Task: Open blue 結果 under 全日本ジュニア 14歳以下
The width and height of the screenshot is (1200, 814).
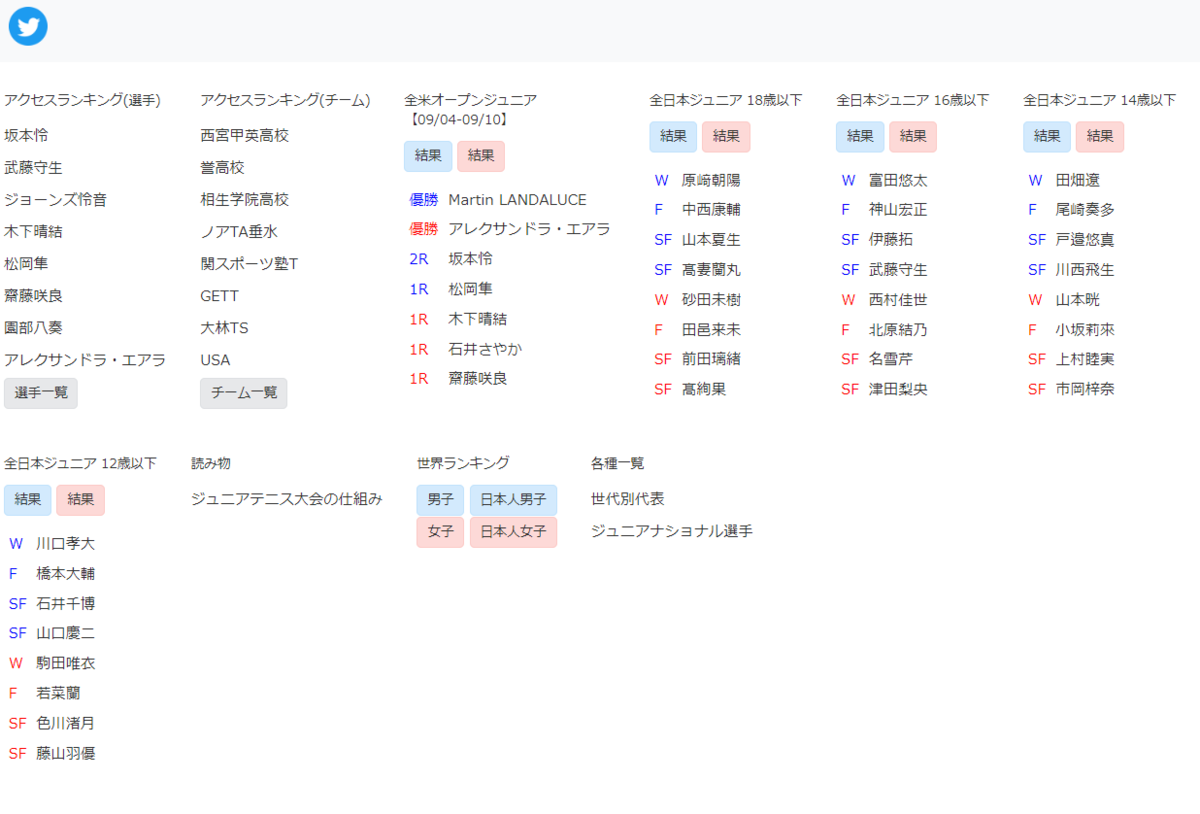Action: click(x=1047, y=137)
